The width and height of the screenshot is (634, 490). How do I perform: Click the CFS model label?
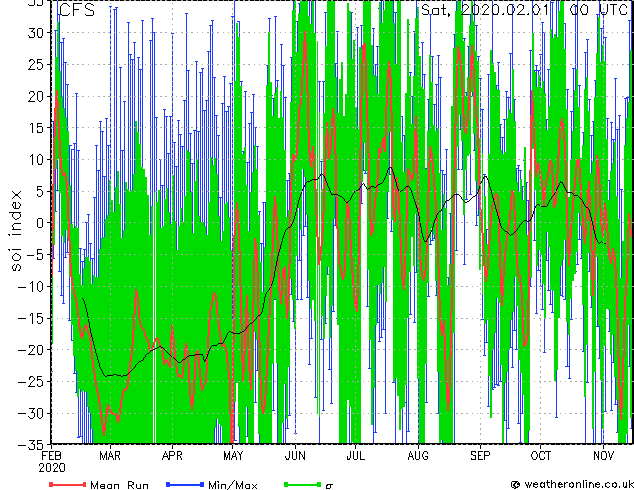coord(77,10)
